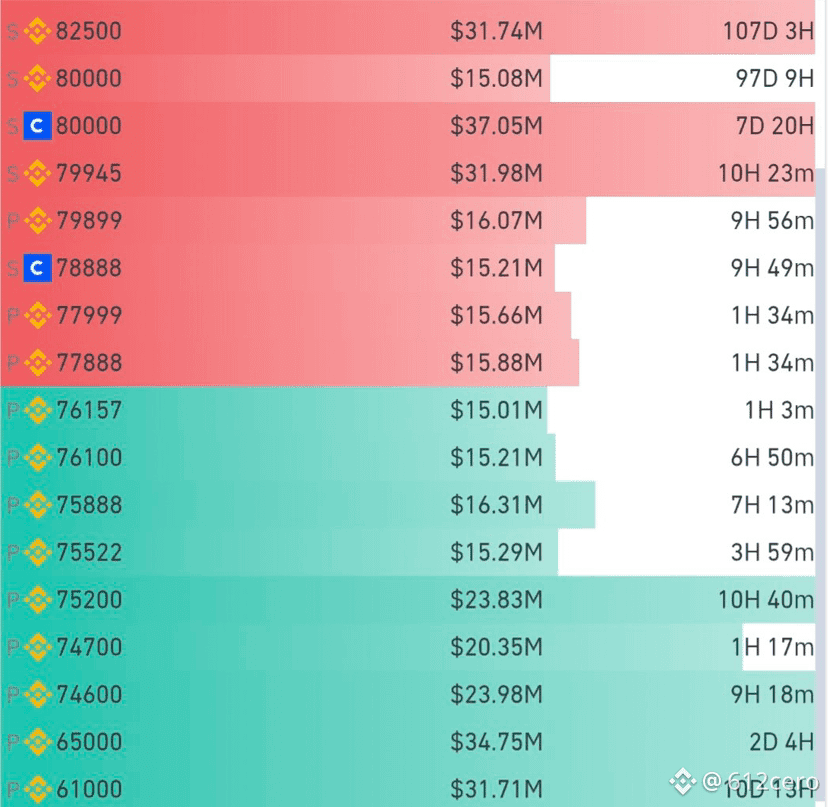Viewport: 828px width, 807px height.
Task: Select price 75888
Action: click(x=89, y=505)
